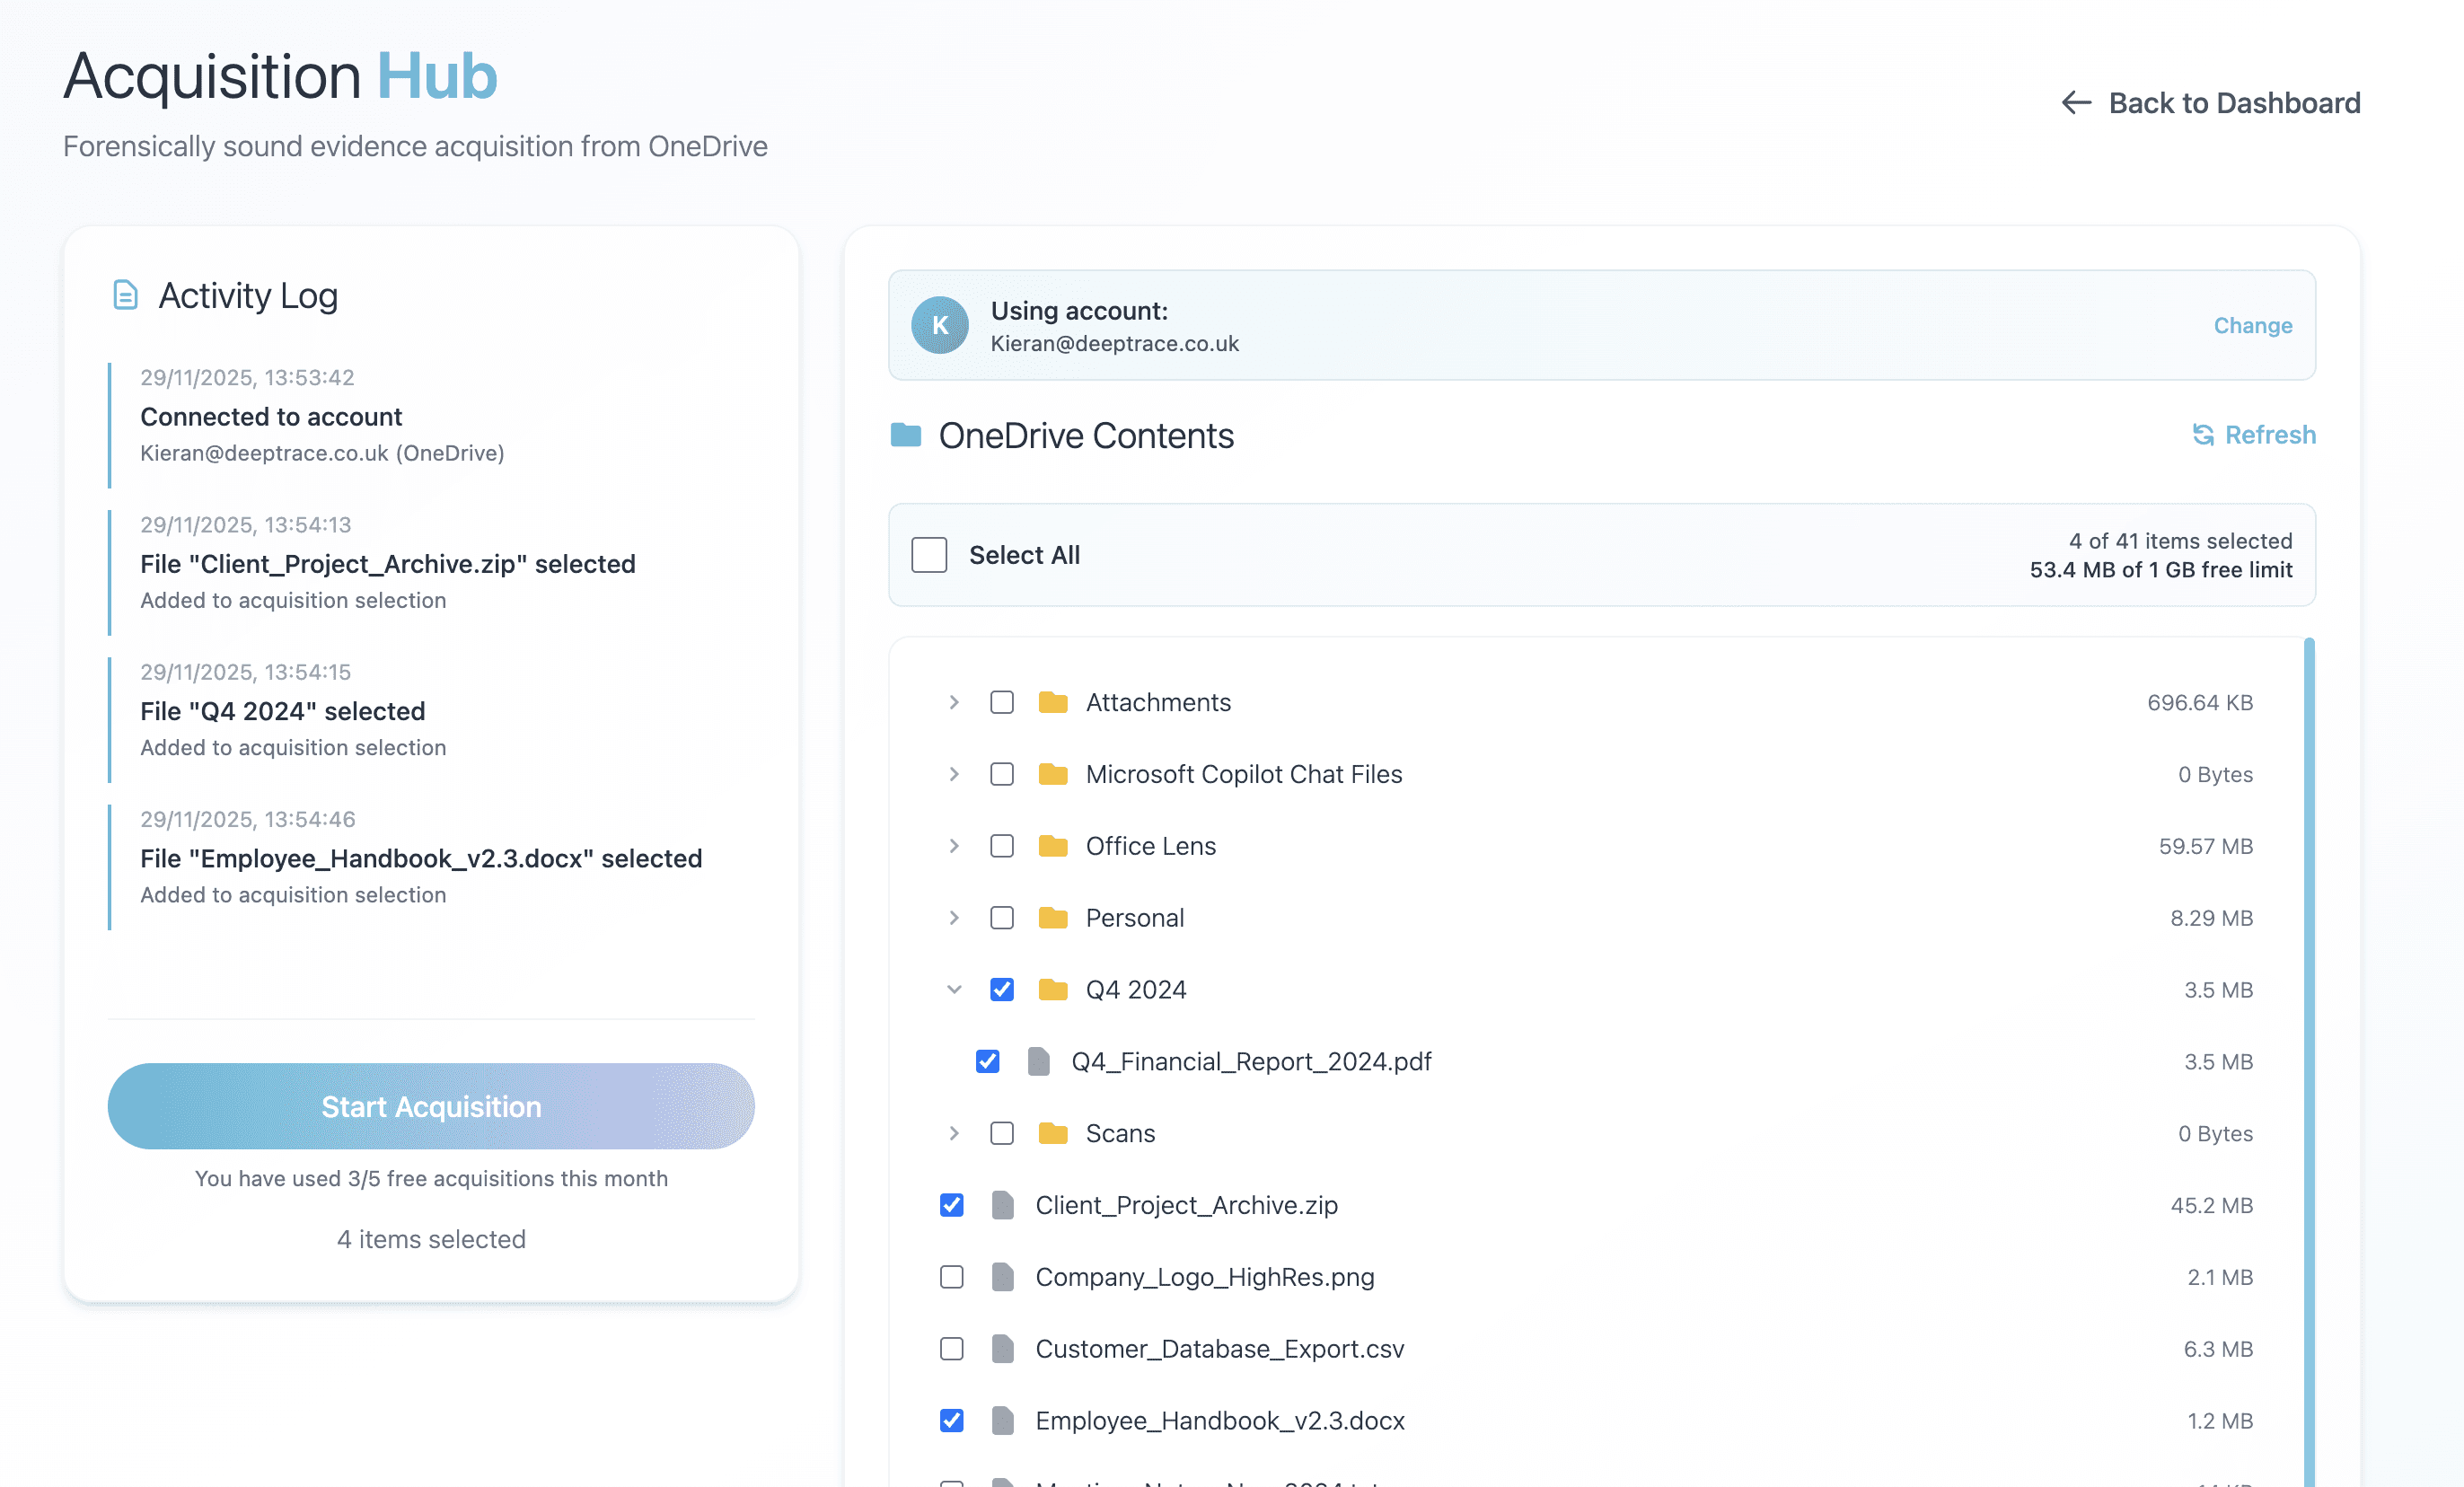This screenshot has width=2464, height=1487.
Task: Click the '4 items selected' text below Start Acquisition
Action: coord(431,1239)
